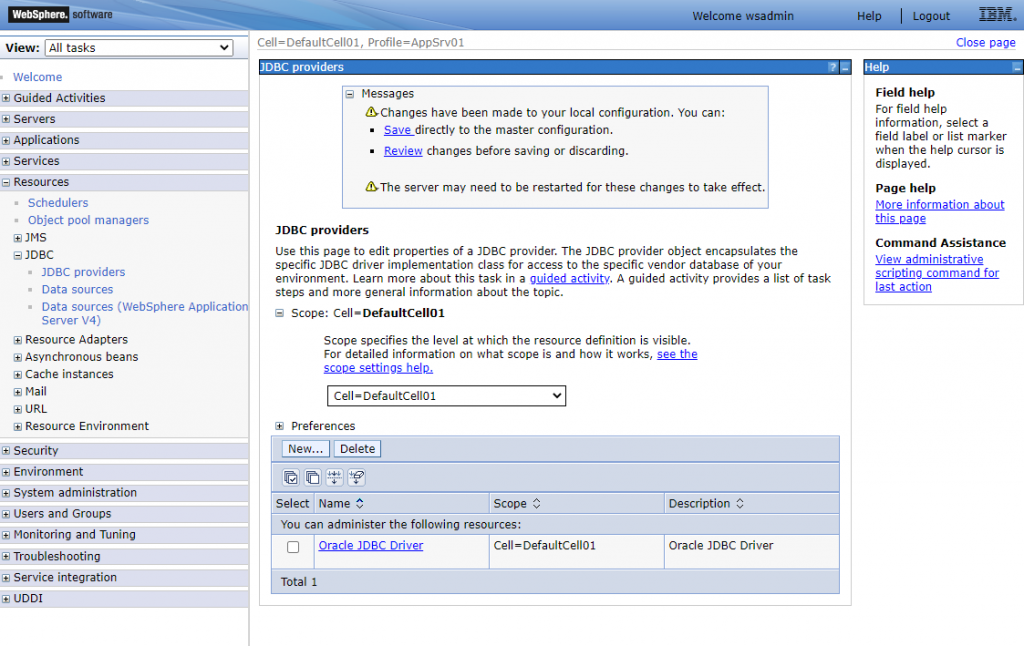Open the scope settings help link
Screen dimensions: 1024x646
pos(510,361)
